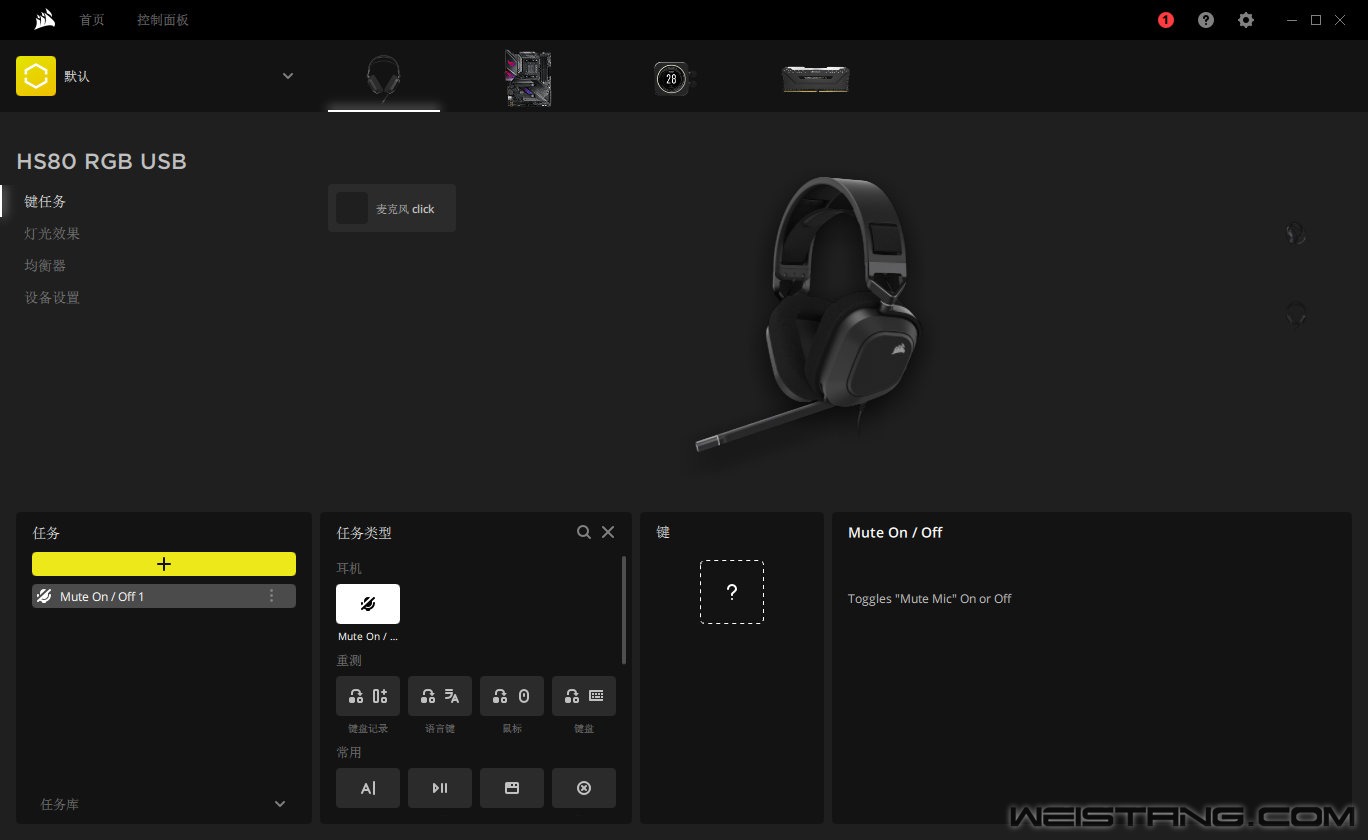
Task: Click the task types panel scrollbar
Action: [624, 610]
